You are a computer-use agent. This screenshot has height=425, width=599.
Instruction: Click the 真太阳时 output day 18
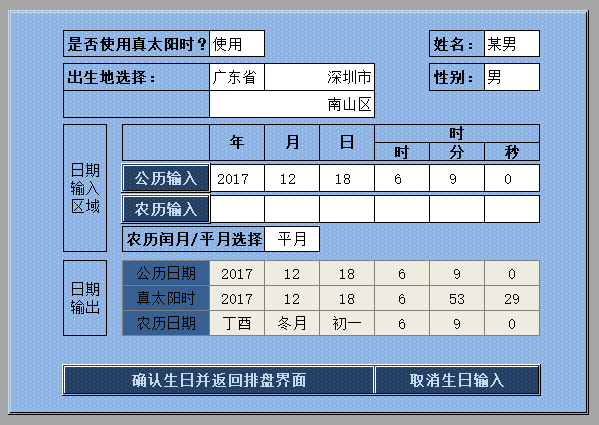tap(347, 298)
